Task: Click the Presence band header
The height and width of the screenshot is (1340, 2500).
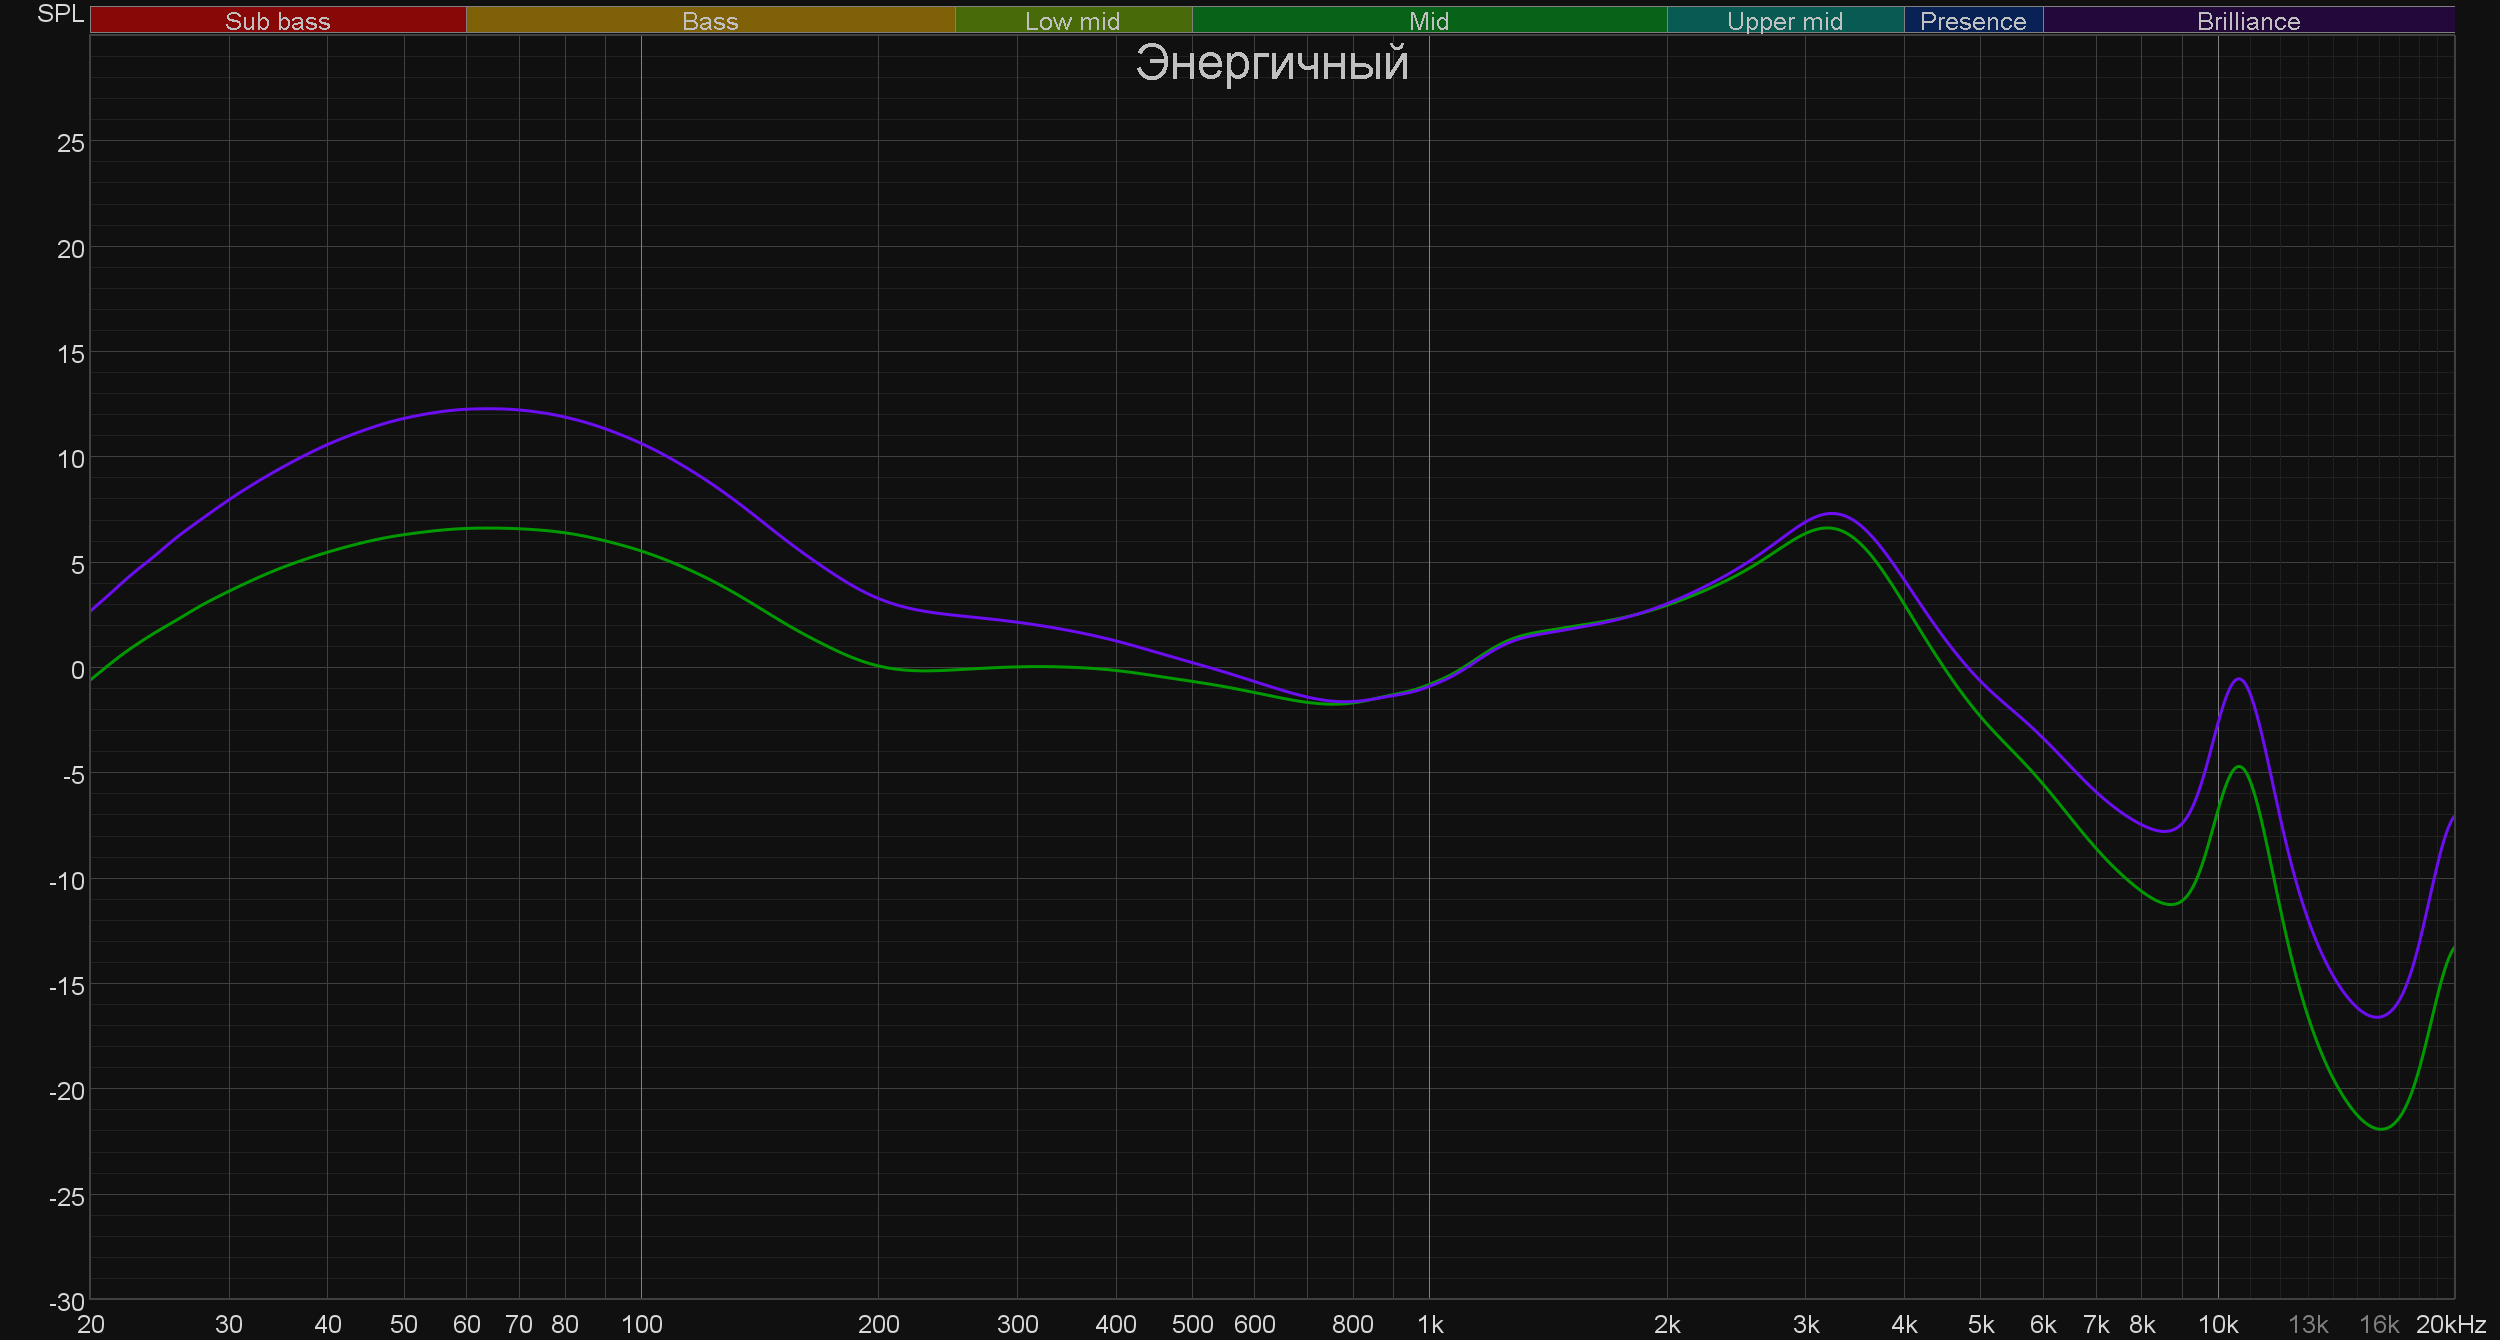Action: [x=1972, y=21]
